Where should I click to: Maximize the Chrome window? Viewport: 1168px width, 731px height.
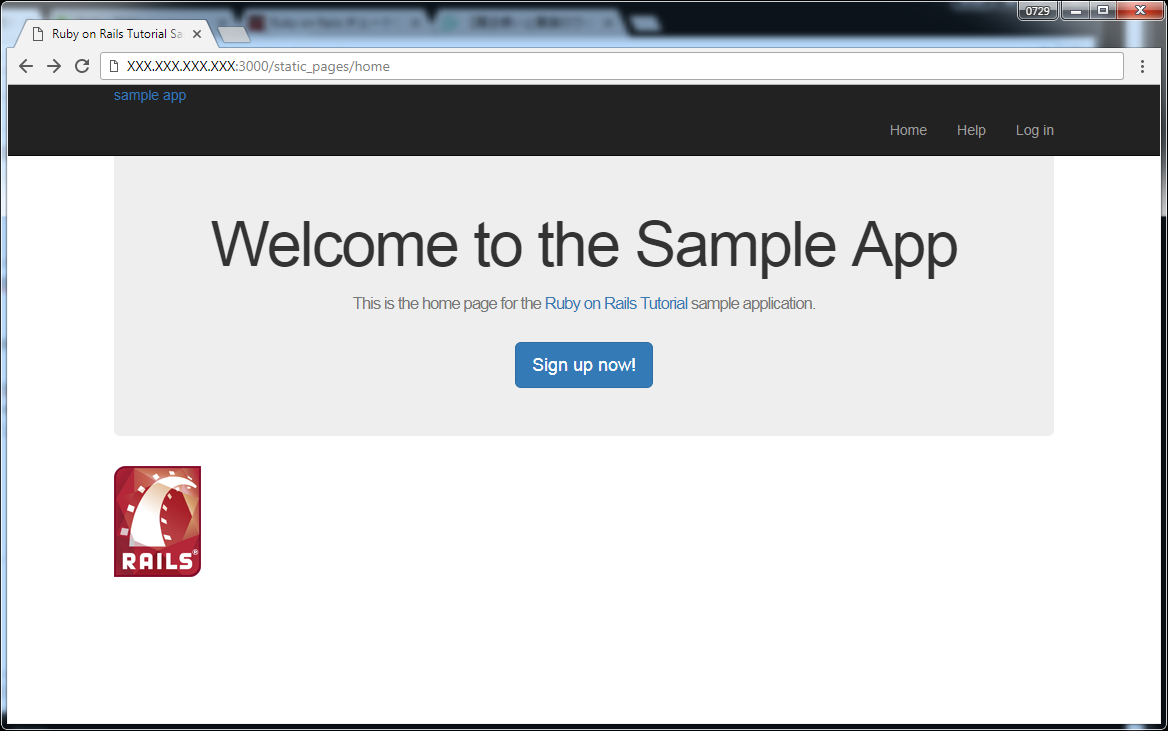(1103, 10)
